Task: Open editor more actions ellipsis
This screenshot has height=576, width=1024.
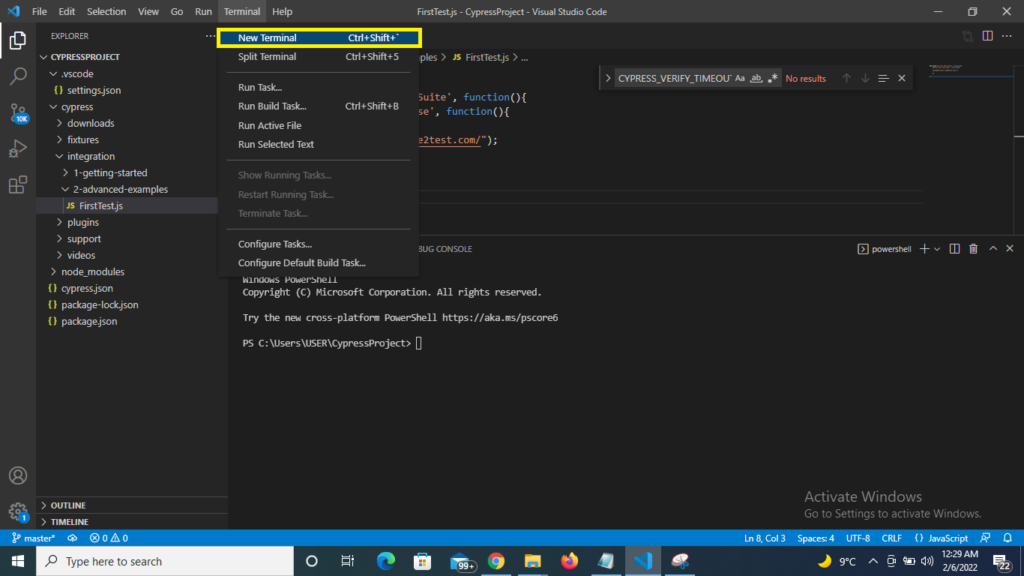Action: (1007, 36)
